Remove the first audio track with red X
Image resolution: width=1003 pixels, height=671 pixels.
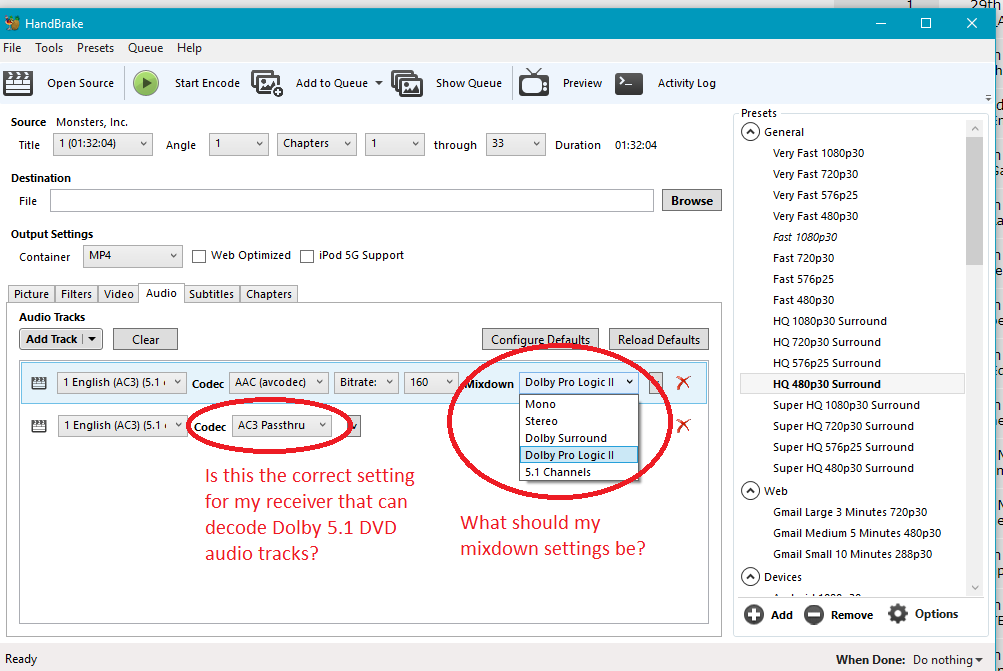click(683, 383)
